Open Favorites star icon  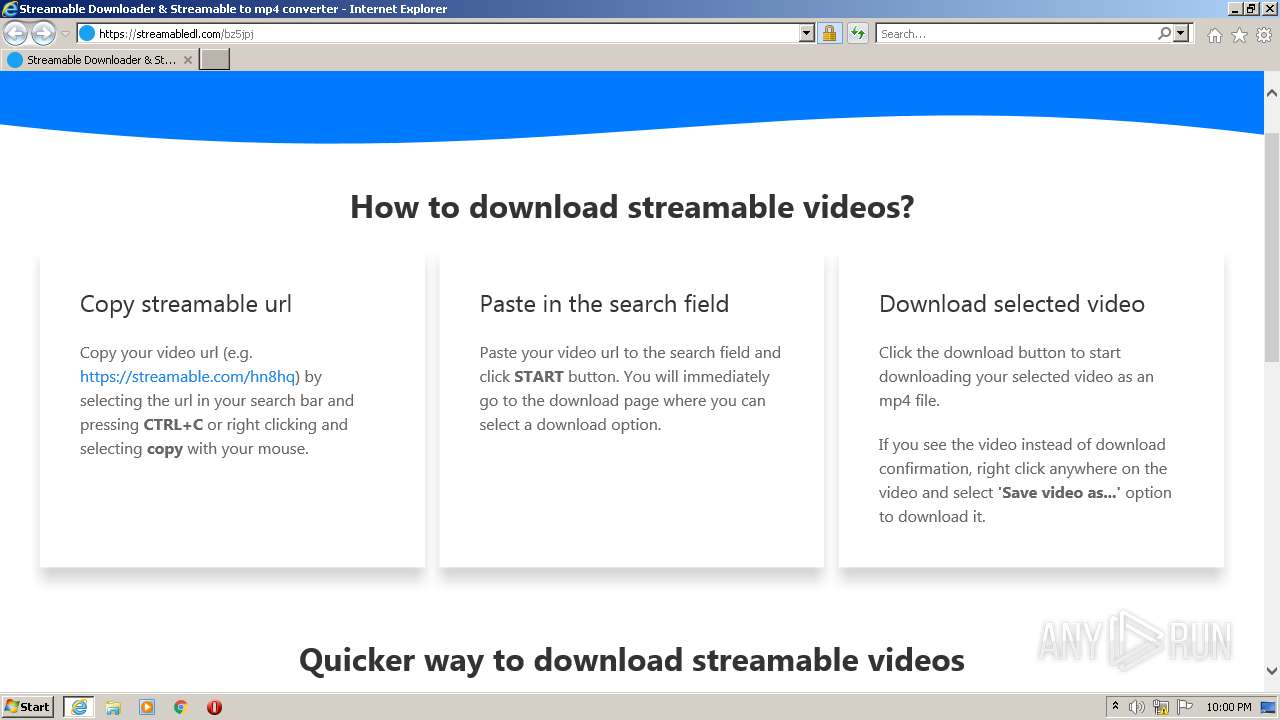click(1239, 35)
